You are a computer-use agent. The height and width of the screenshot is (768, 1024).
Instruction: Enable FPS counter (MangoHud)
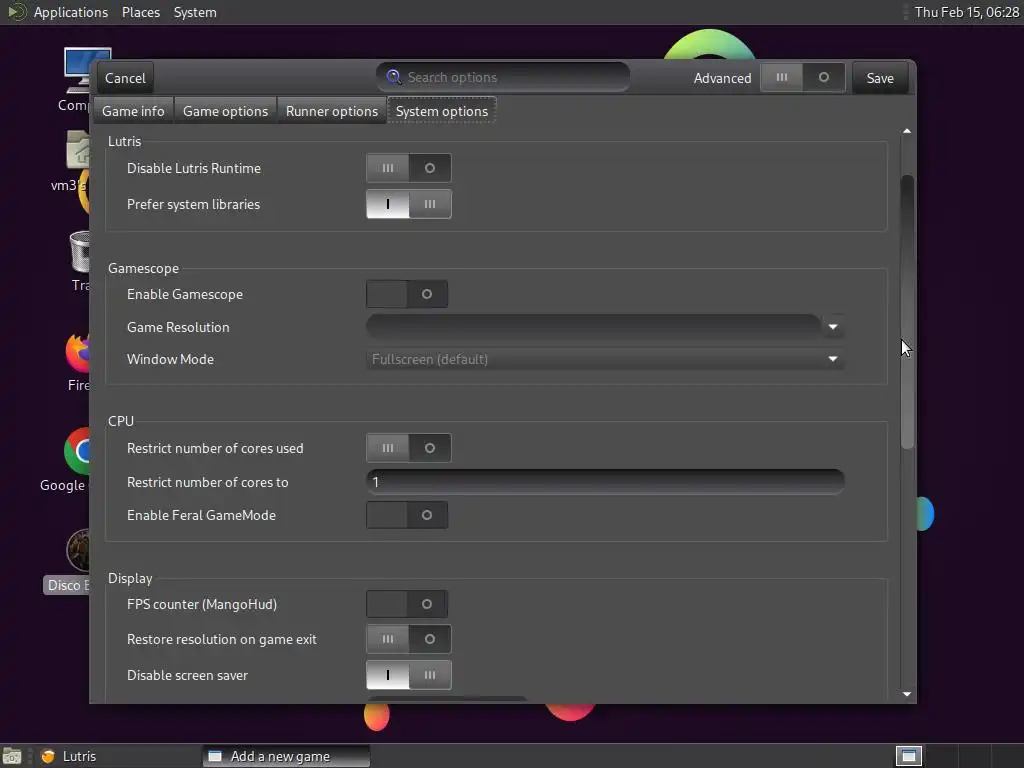407,604
